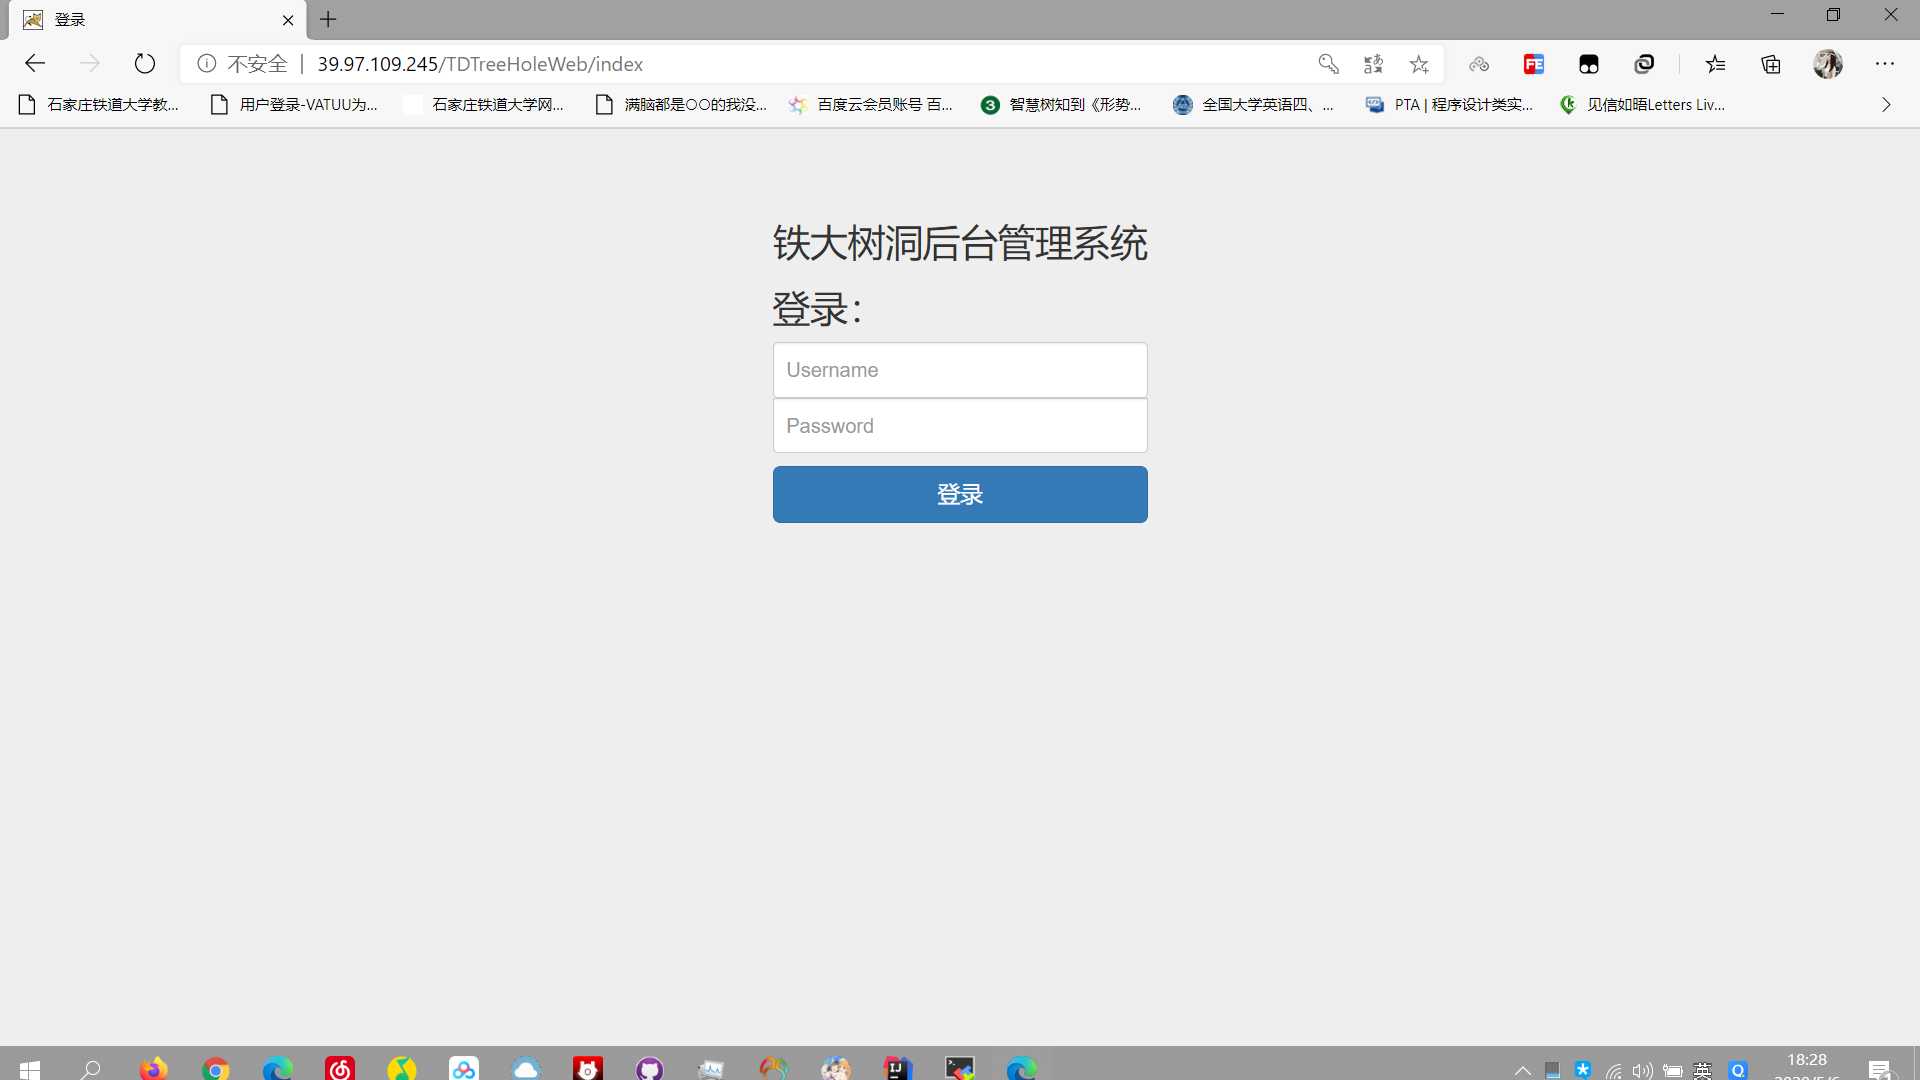
Task: Open the Tampermonkey extension icon
Action: click(1589, 64)
